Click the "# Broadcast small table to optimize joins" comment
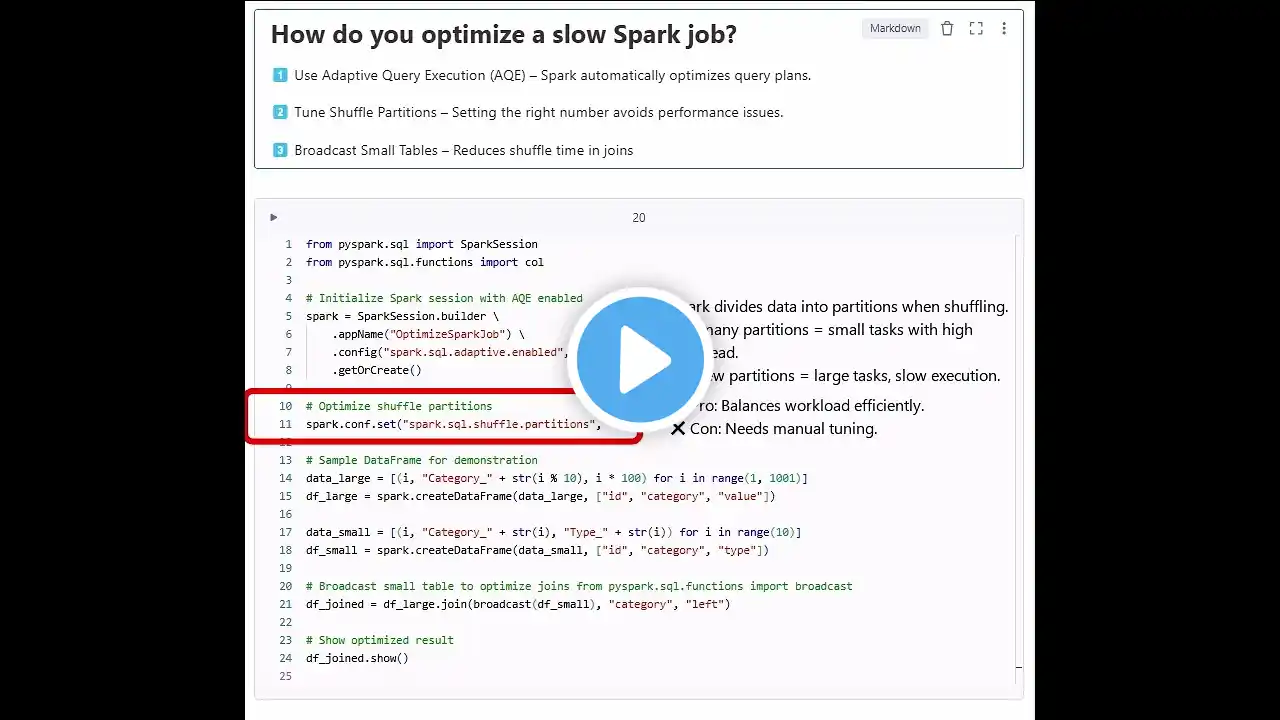The width and height of the screenshot is (1280, 720). [579, 586]
